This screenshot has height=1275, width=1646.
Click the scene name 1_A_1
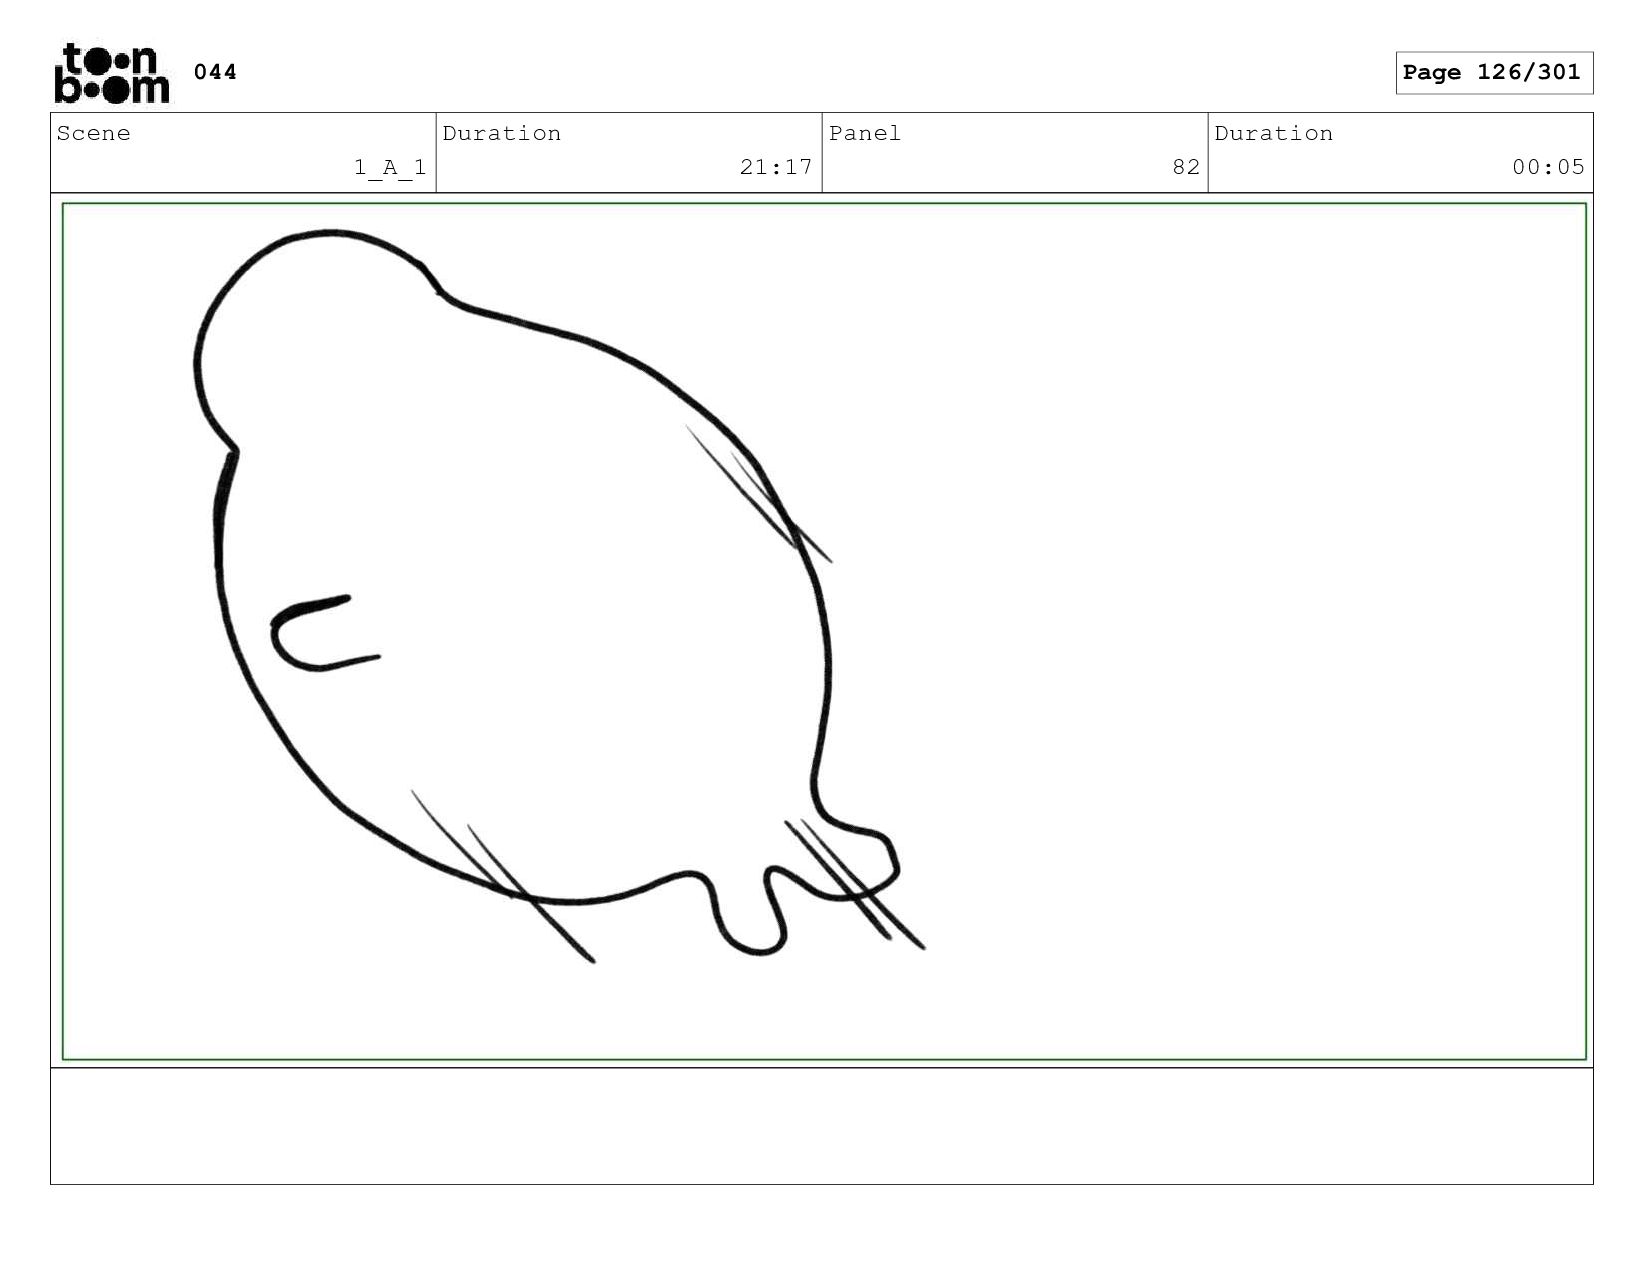pos(390,167)
